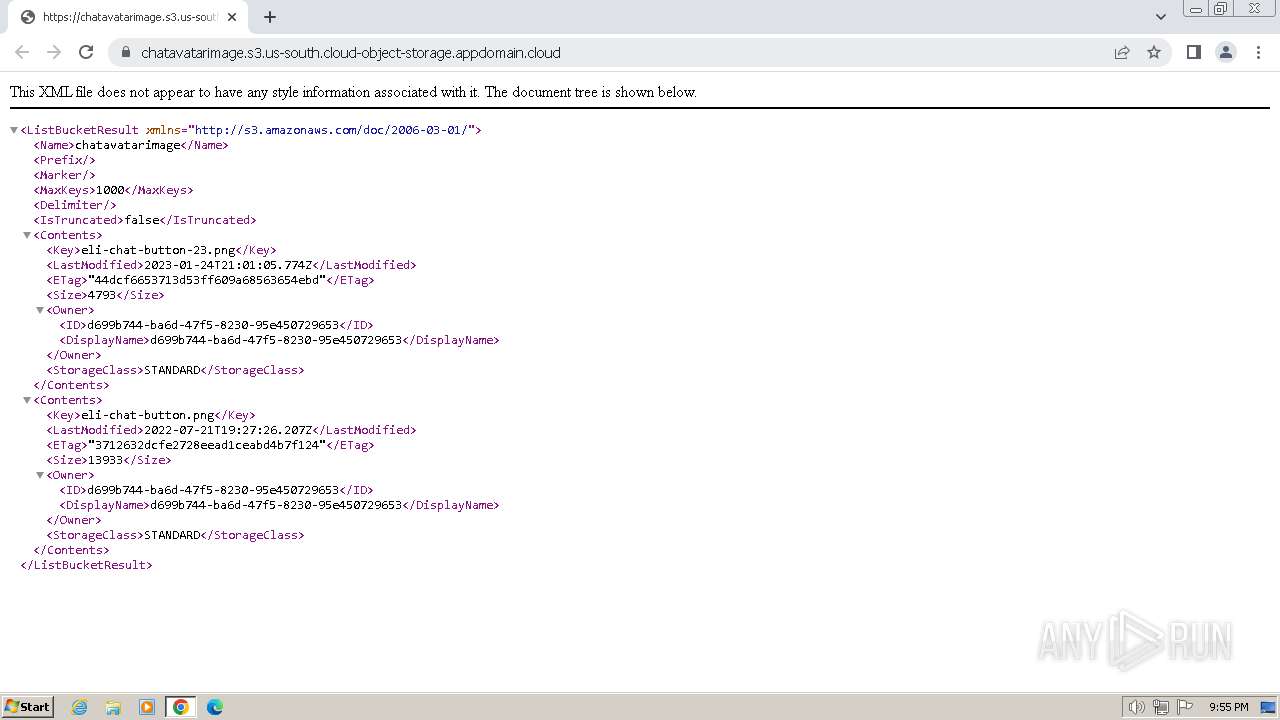Select the closing ListBucketResult tag
The height and width of the screenshot is (720, 1280).
coord(87,565)
